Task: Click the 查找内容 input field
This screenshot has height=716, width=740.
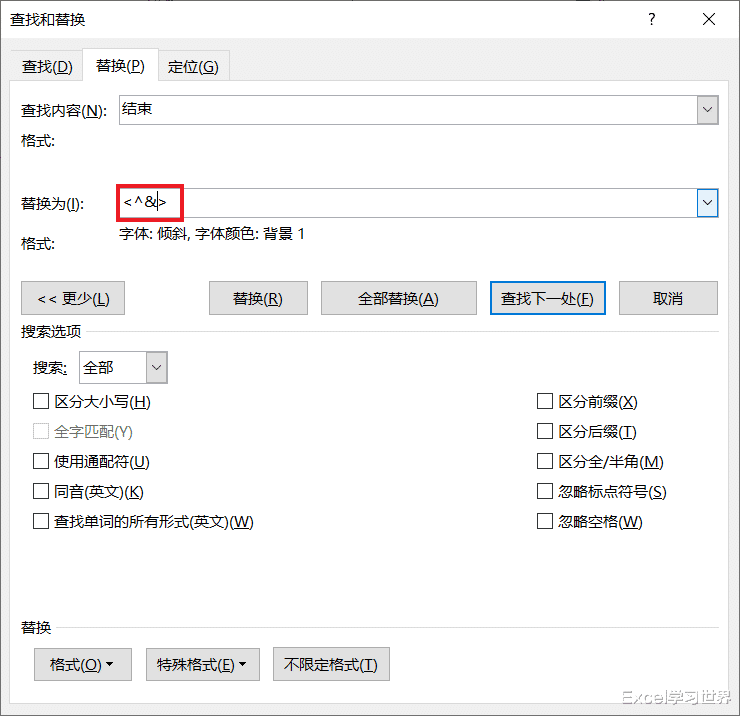Action: pos(408,110)
